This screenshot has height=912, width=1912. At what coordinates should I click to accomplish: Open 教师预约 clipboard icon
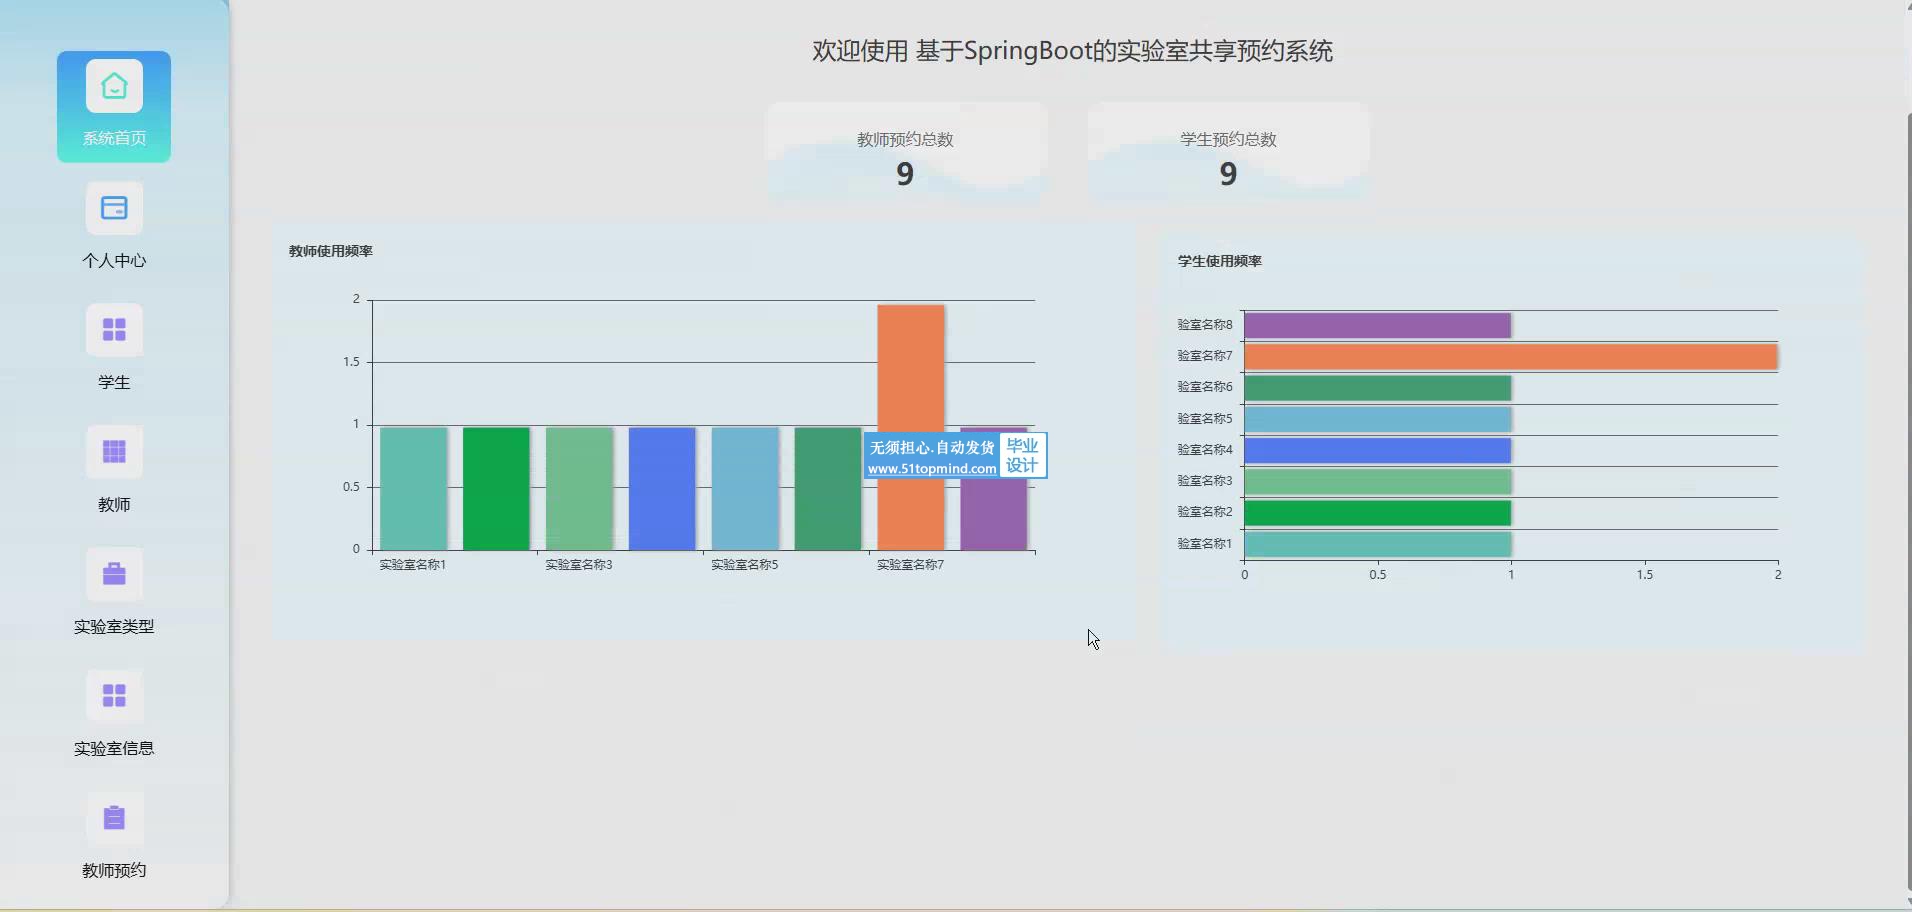pyautogui.click(x=114, y=819)
